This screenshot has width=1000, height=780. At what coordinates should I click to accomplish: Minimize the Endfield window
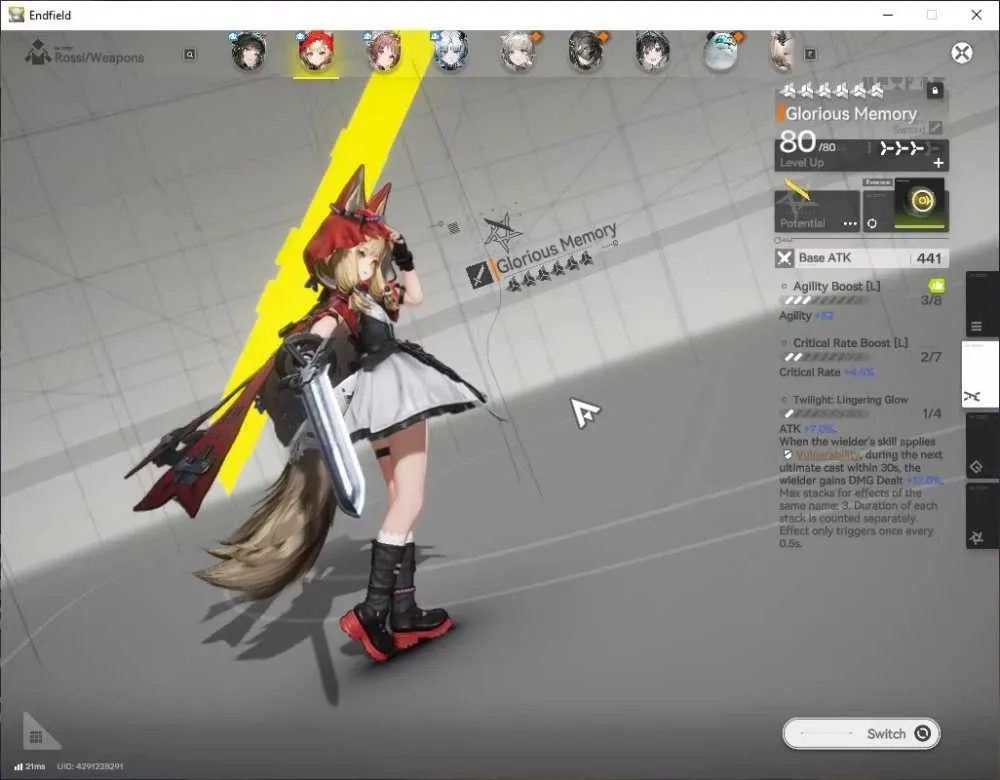coord(888,15)
